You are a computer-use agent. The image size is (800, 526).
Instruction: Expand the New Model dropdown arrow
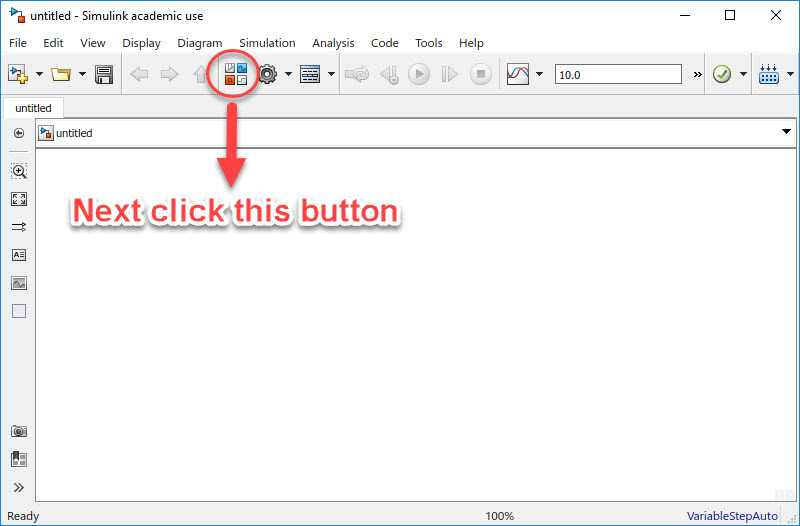point(39,74)
